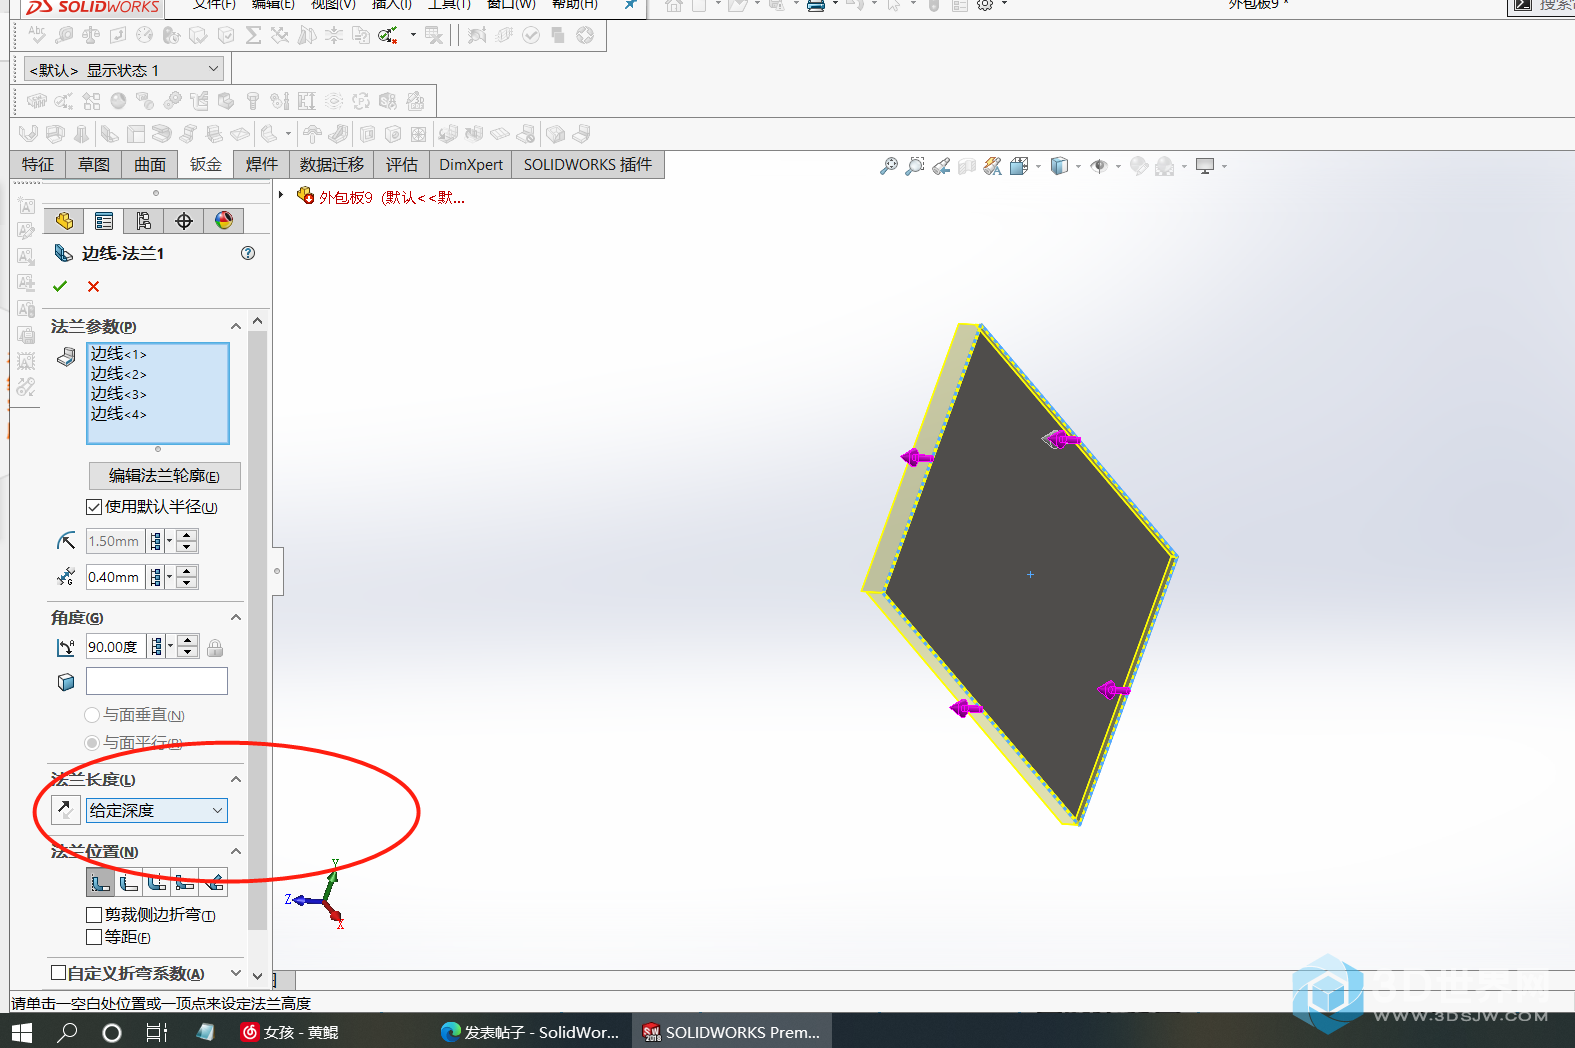Screen dimensions: 1575x1048
Task: Open DimXpertManager crosshair tab
Action: tap(184, 221)
